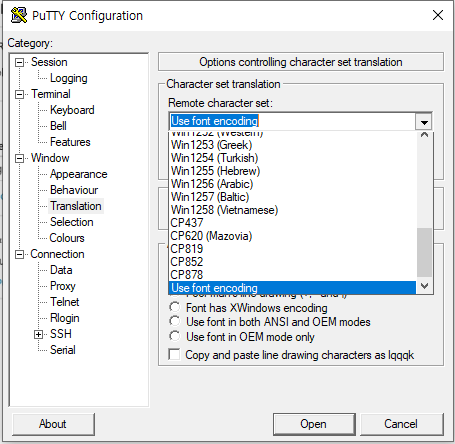Click the Cancel button
Viewport: 455px width, 444px height.
[x=401, y=424]
